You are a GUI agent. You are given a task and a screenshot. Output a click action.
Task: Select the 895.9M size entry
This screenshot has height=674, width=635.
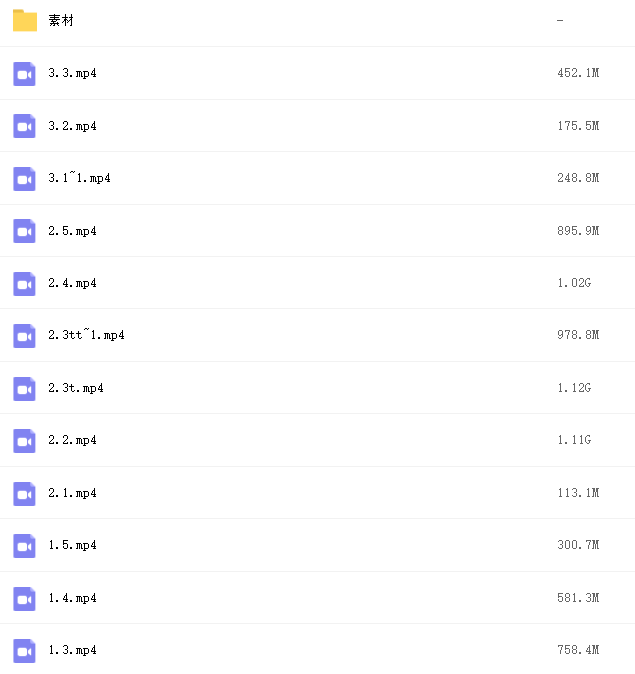point(578,231)
